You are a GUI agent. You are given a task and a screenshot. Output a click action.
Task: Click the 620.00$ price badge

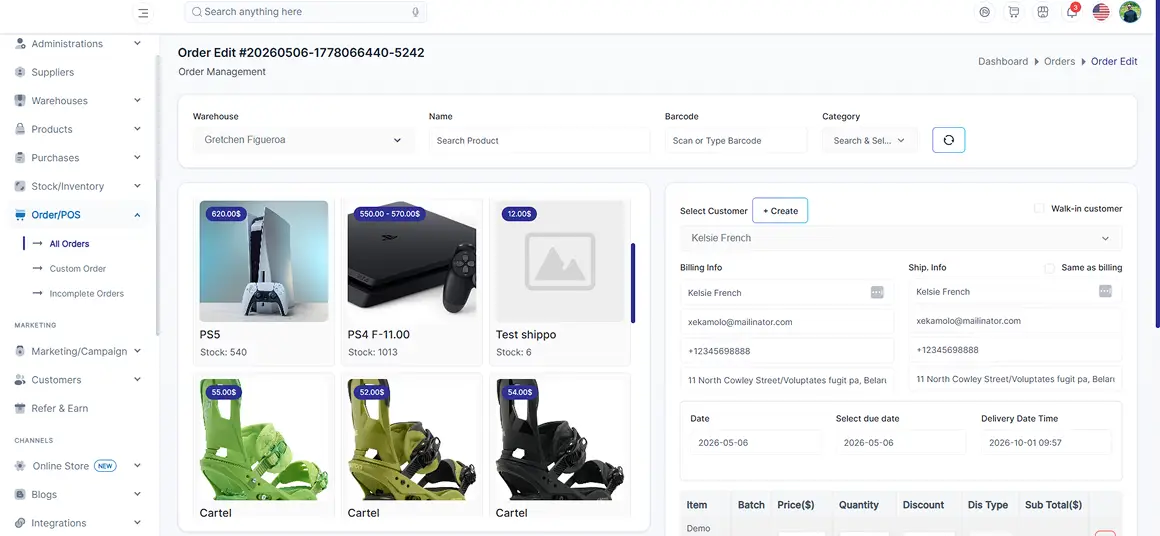[x=226, y=214]
